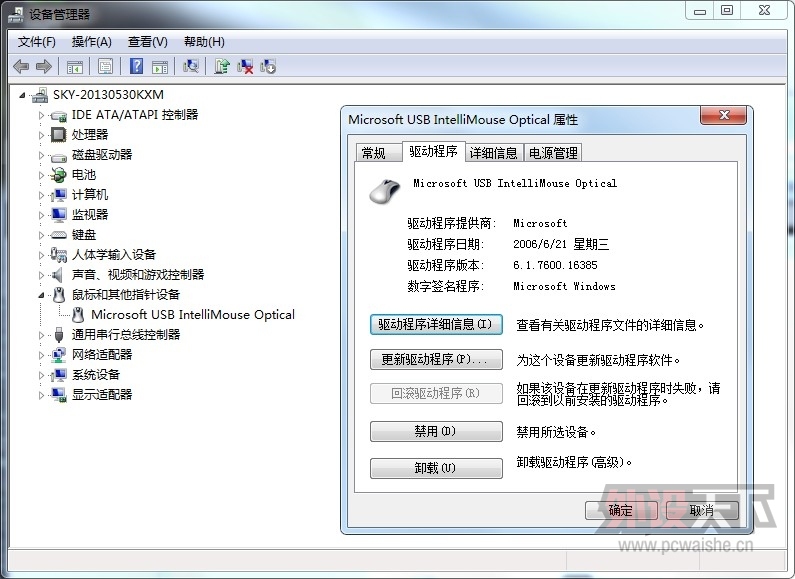795x579 pixels.
Task: Click the action pane toolbar icon
Action: point(160,66)
